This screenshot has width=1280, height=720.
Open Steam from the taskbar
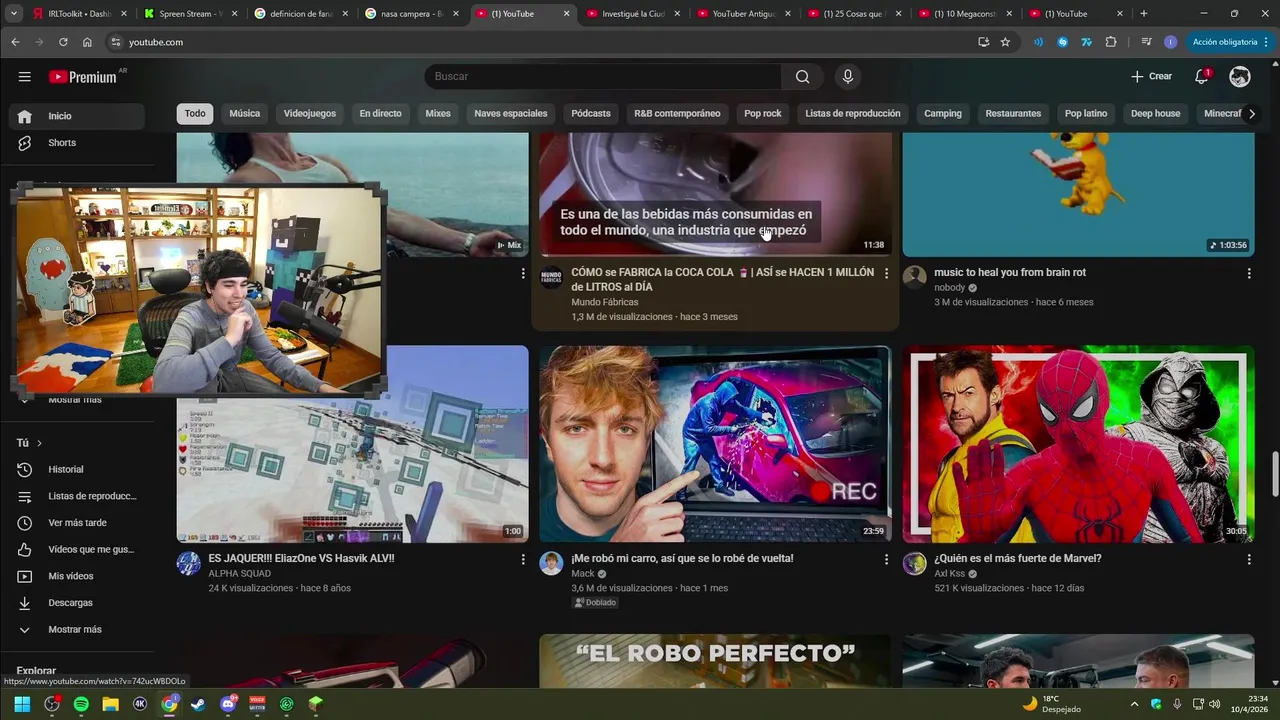[199, 704]
